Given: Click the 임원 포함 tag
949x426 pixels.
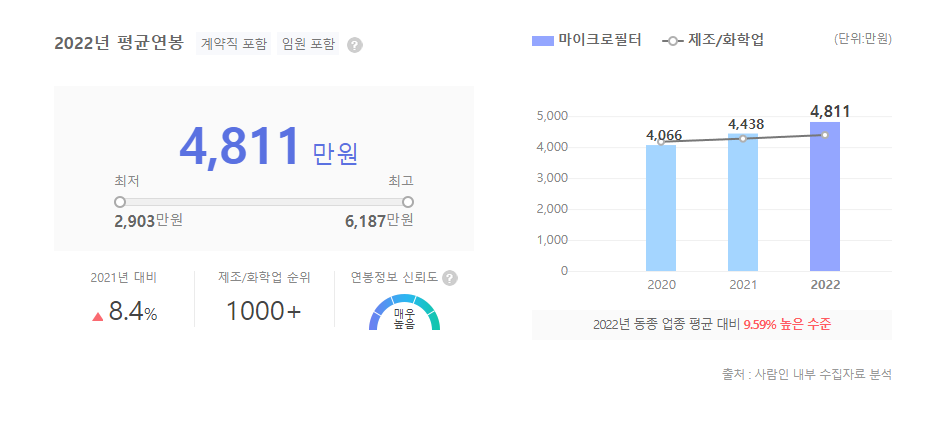Looking at the screenshot, I should (308, 44).
